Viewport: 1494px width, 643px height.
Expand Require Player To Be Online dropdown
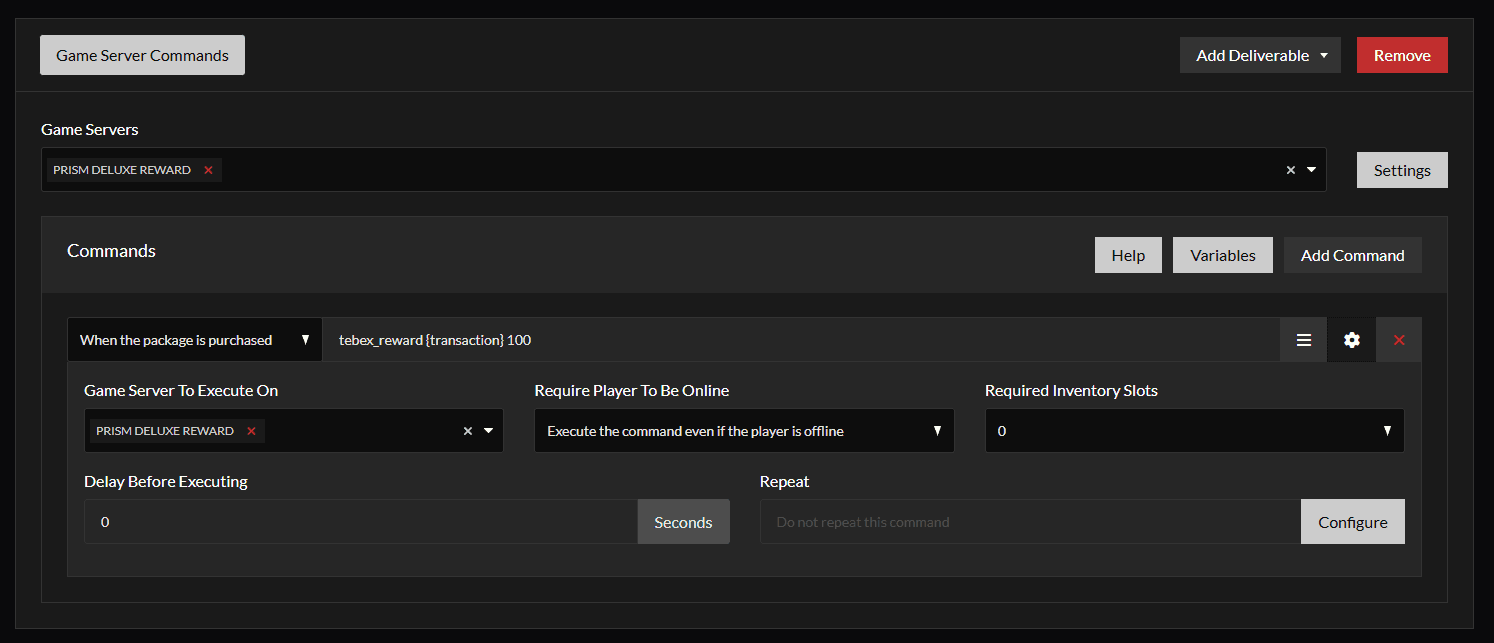[743, 431]
